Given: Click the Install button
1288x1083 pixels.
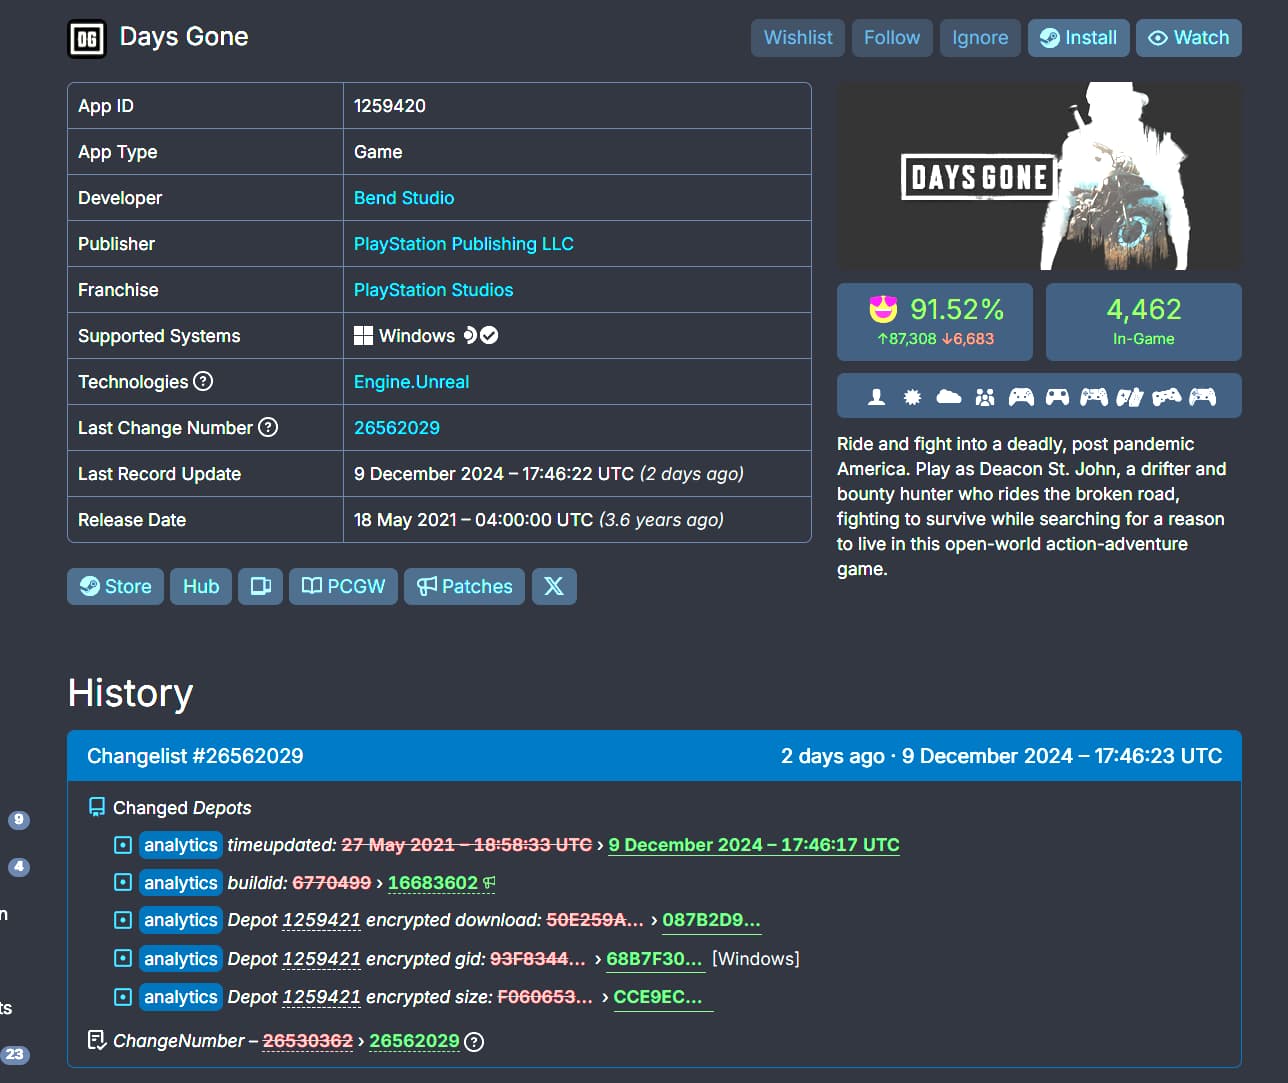Looking at the screenshot, I should [x=1079, y=38].
